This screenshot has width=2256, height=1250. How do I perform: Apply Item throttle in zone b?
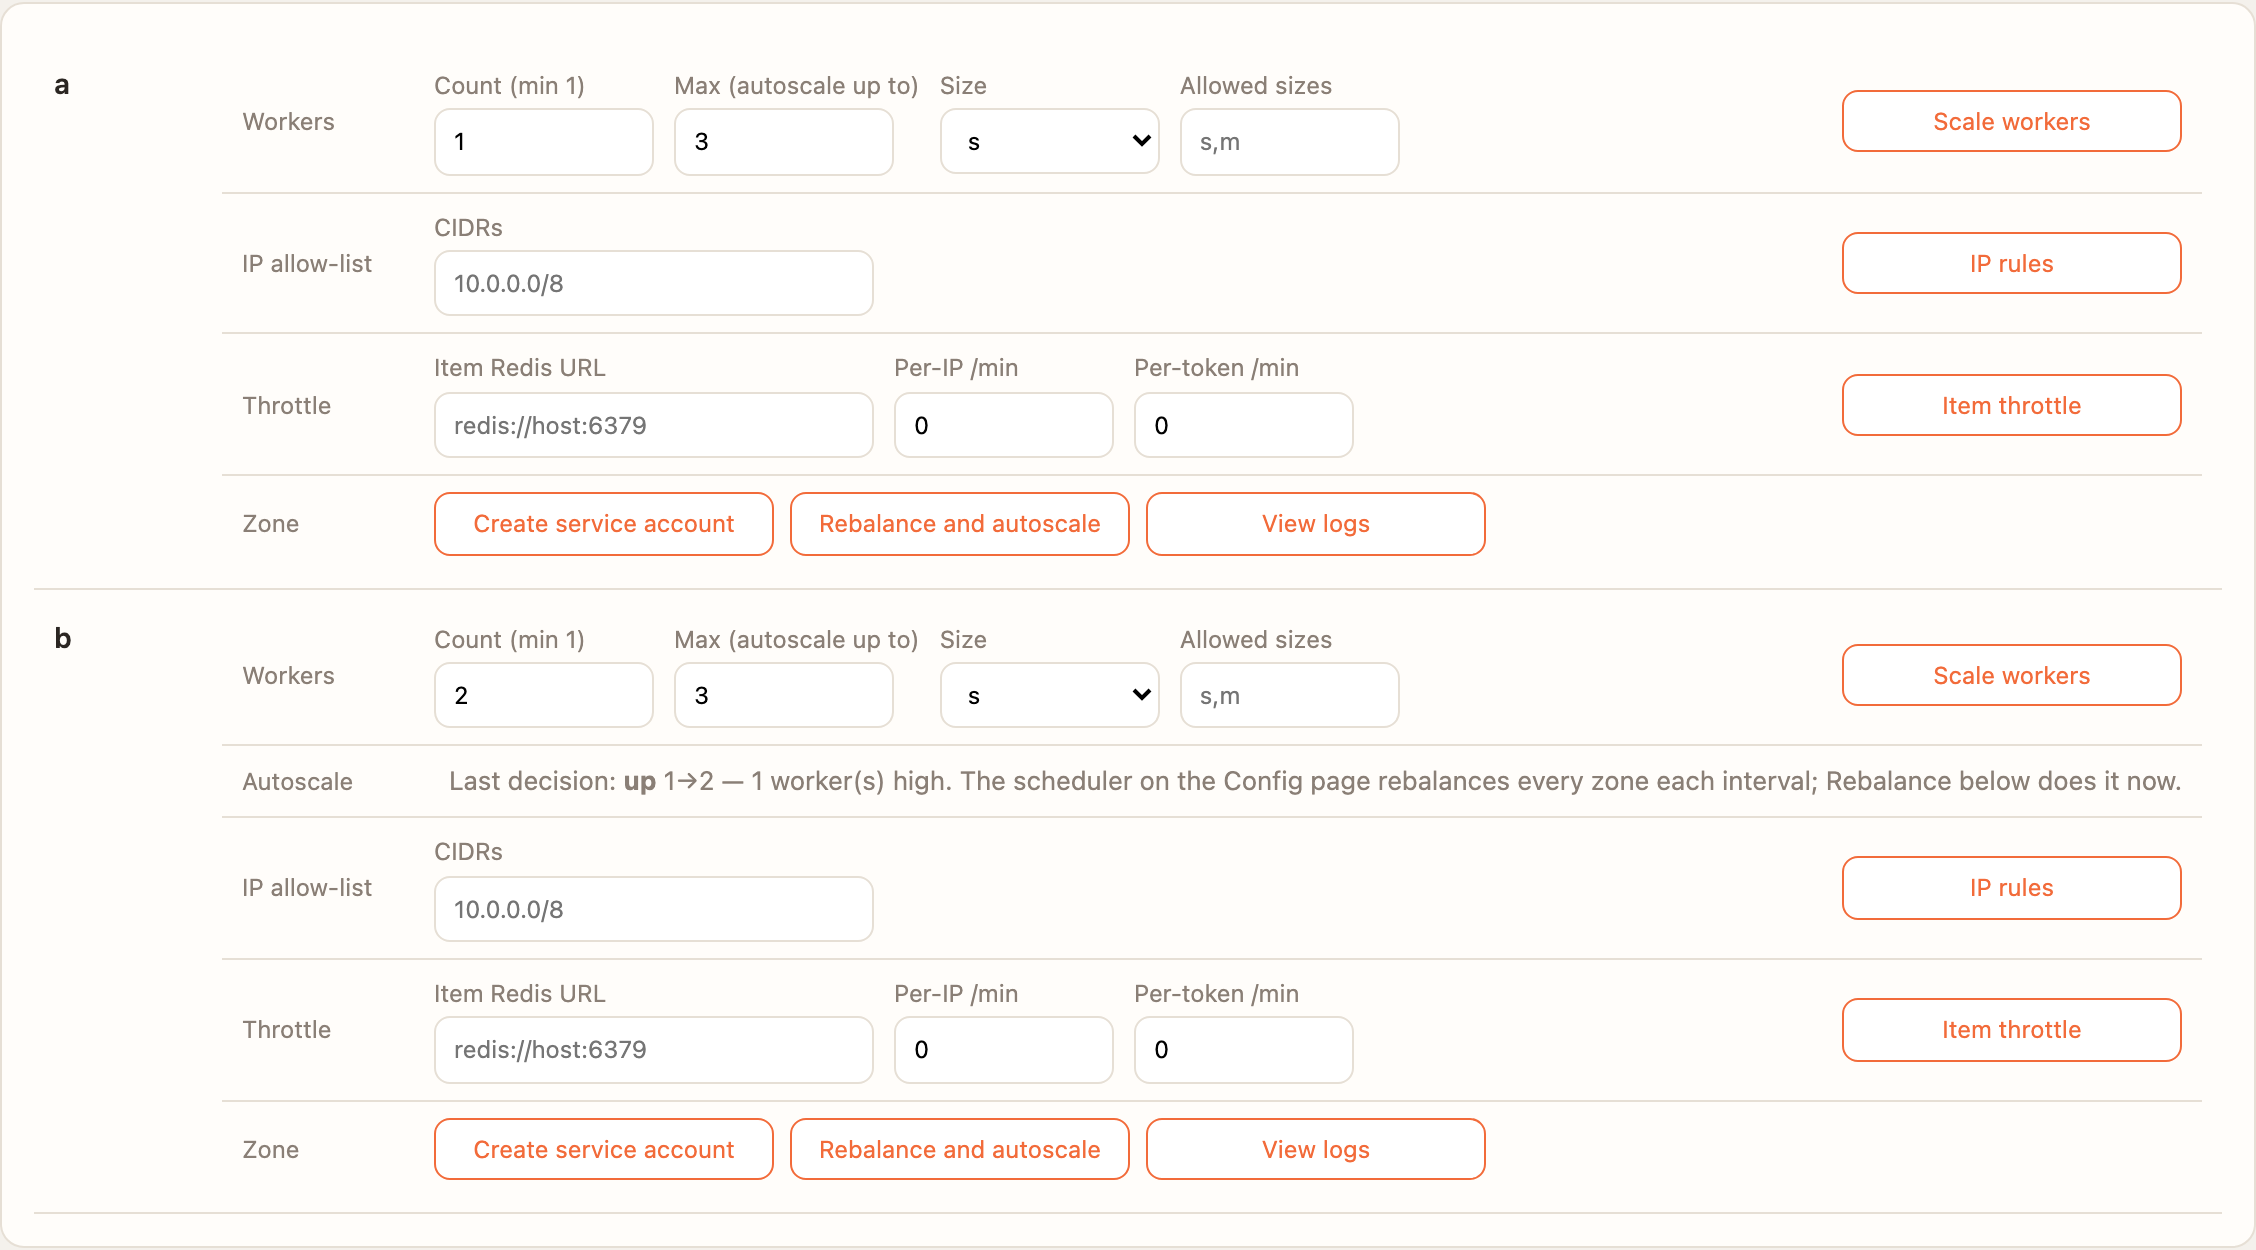pyautogui.click(x=2011, y=1029)
